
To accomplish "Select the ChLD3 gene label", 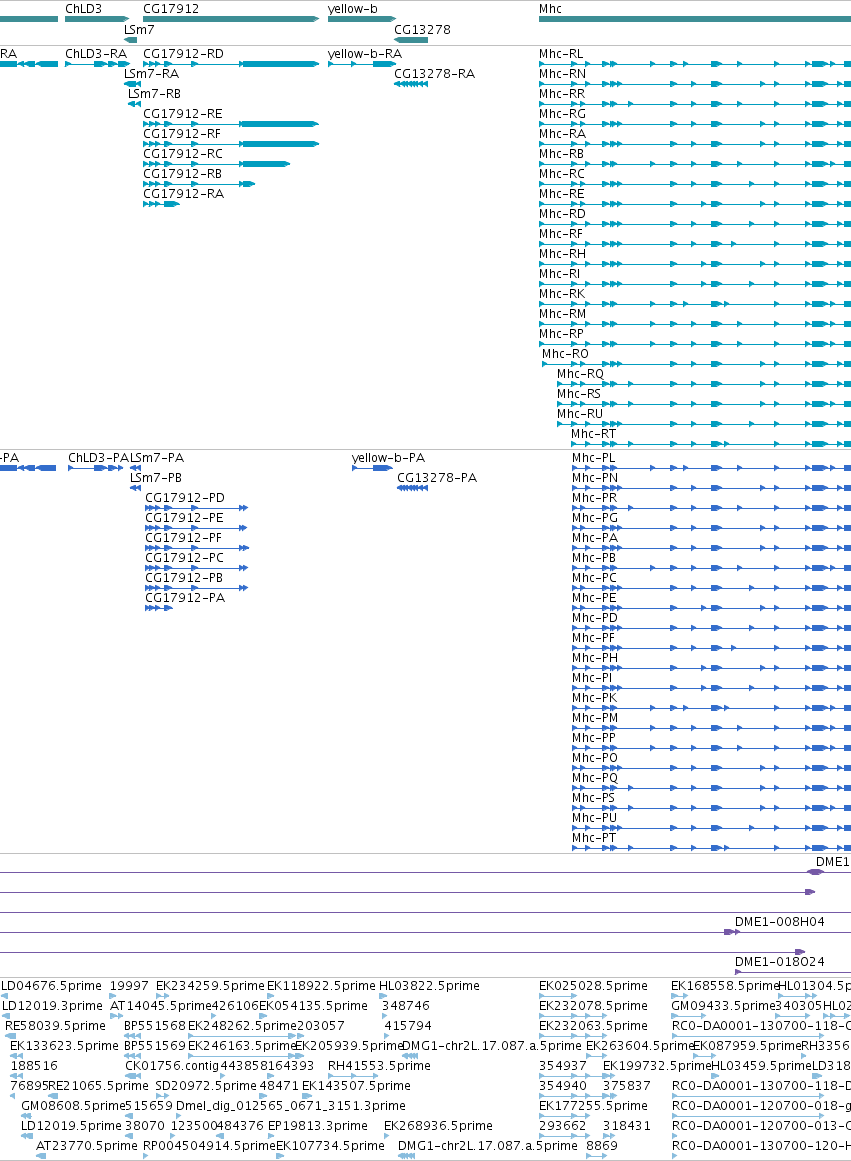I will pos(84,9).
